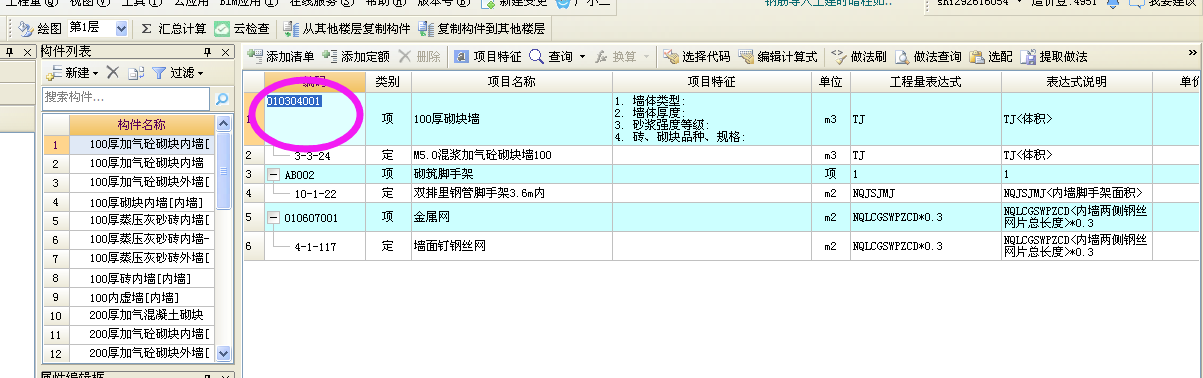This screenshot has height=378, width=1203.
Task: Click the 构件名称 column header
Action: [141, 125]
